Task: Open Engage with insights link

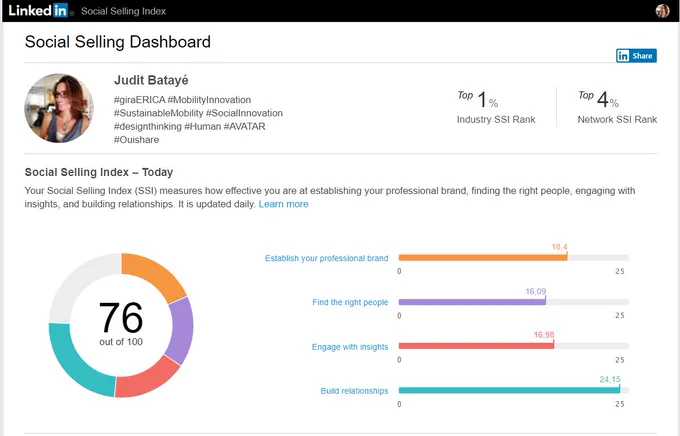Action: [x=350, y=347]
